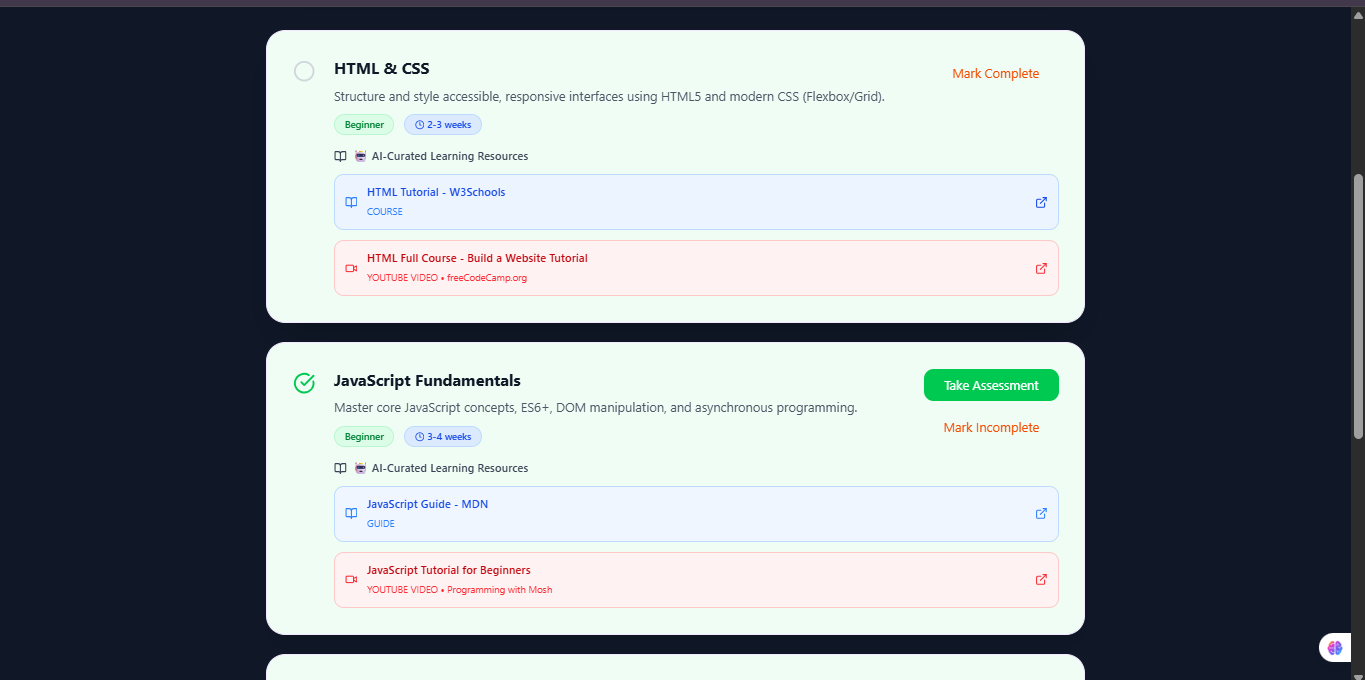This screenshot has height=680, width=1365.
Task: Click the GUIDE label under JavaScript Guide
Action: [x=381, y=524]
